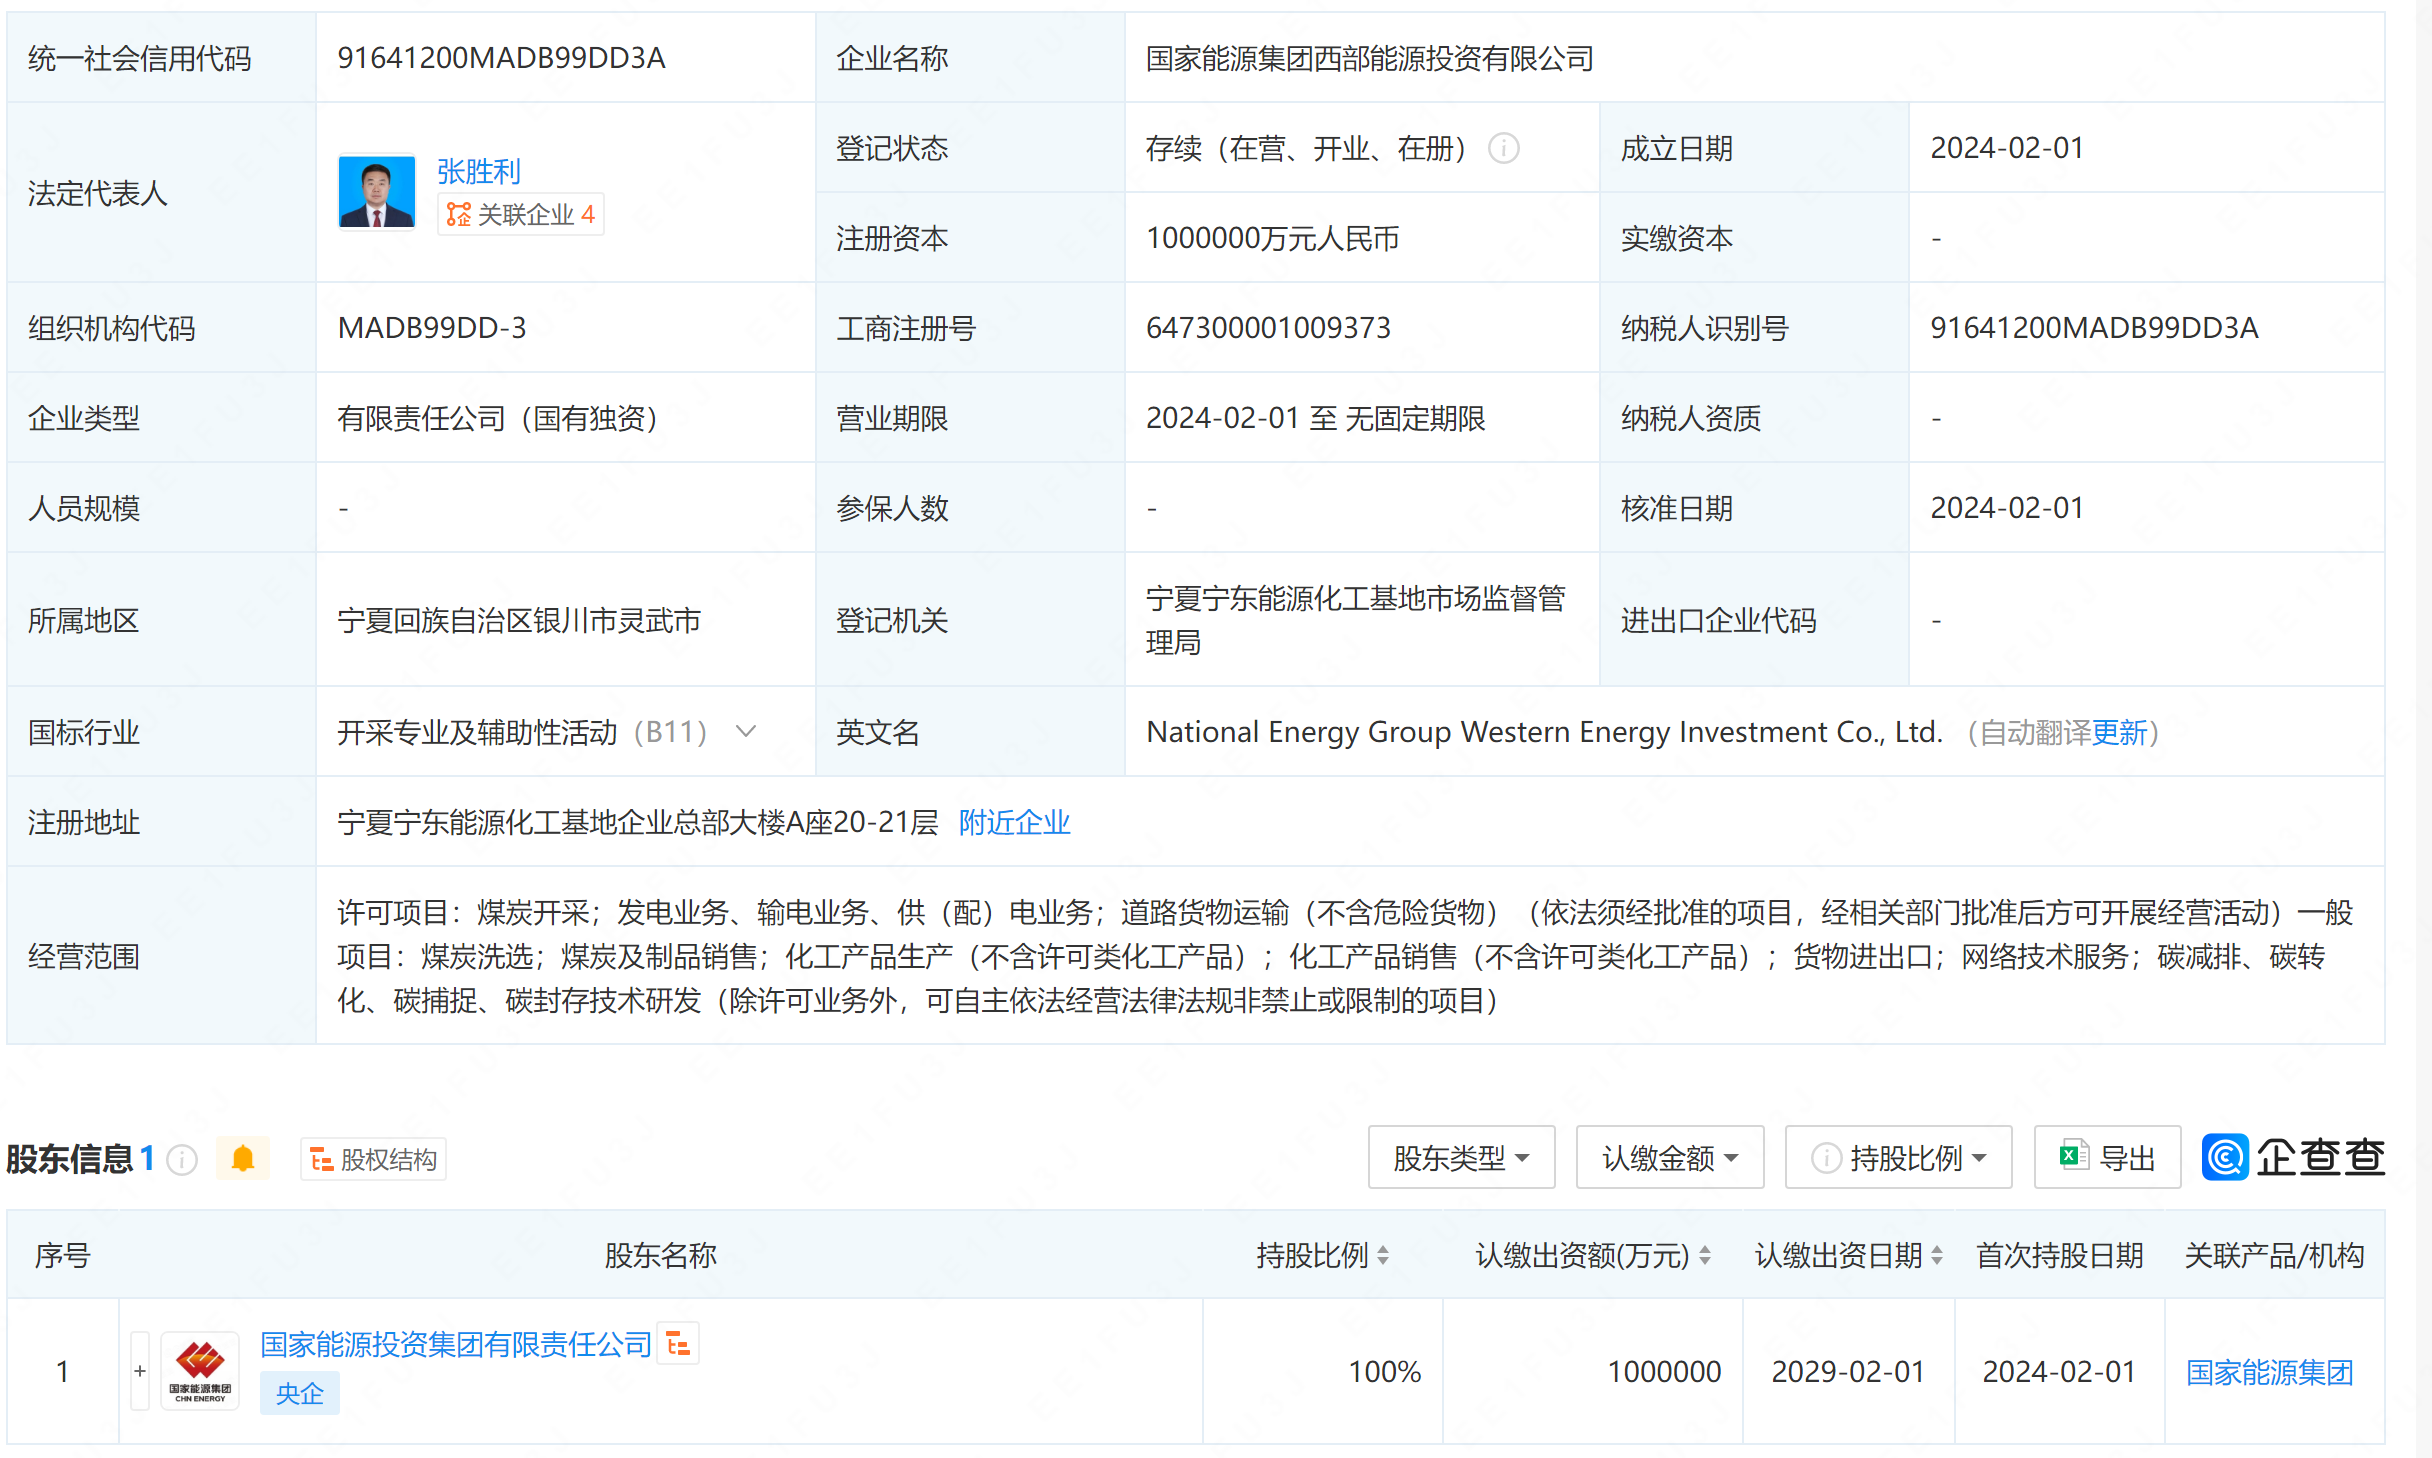
Task: Show info icon next to registration status
Action: point(1503,149)
